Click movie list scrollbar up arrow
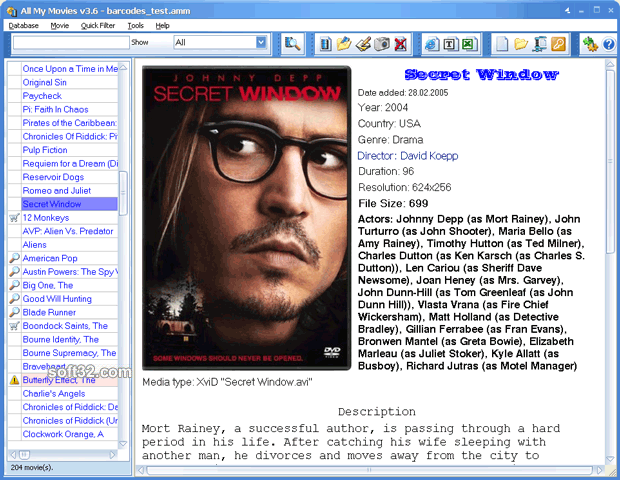 point(123,68)
